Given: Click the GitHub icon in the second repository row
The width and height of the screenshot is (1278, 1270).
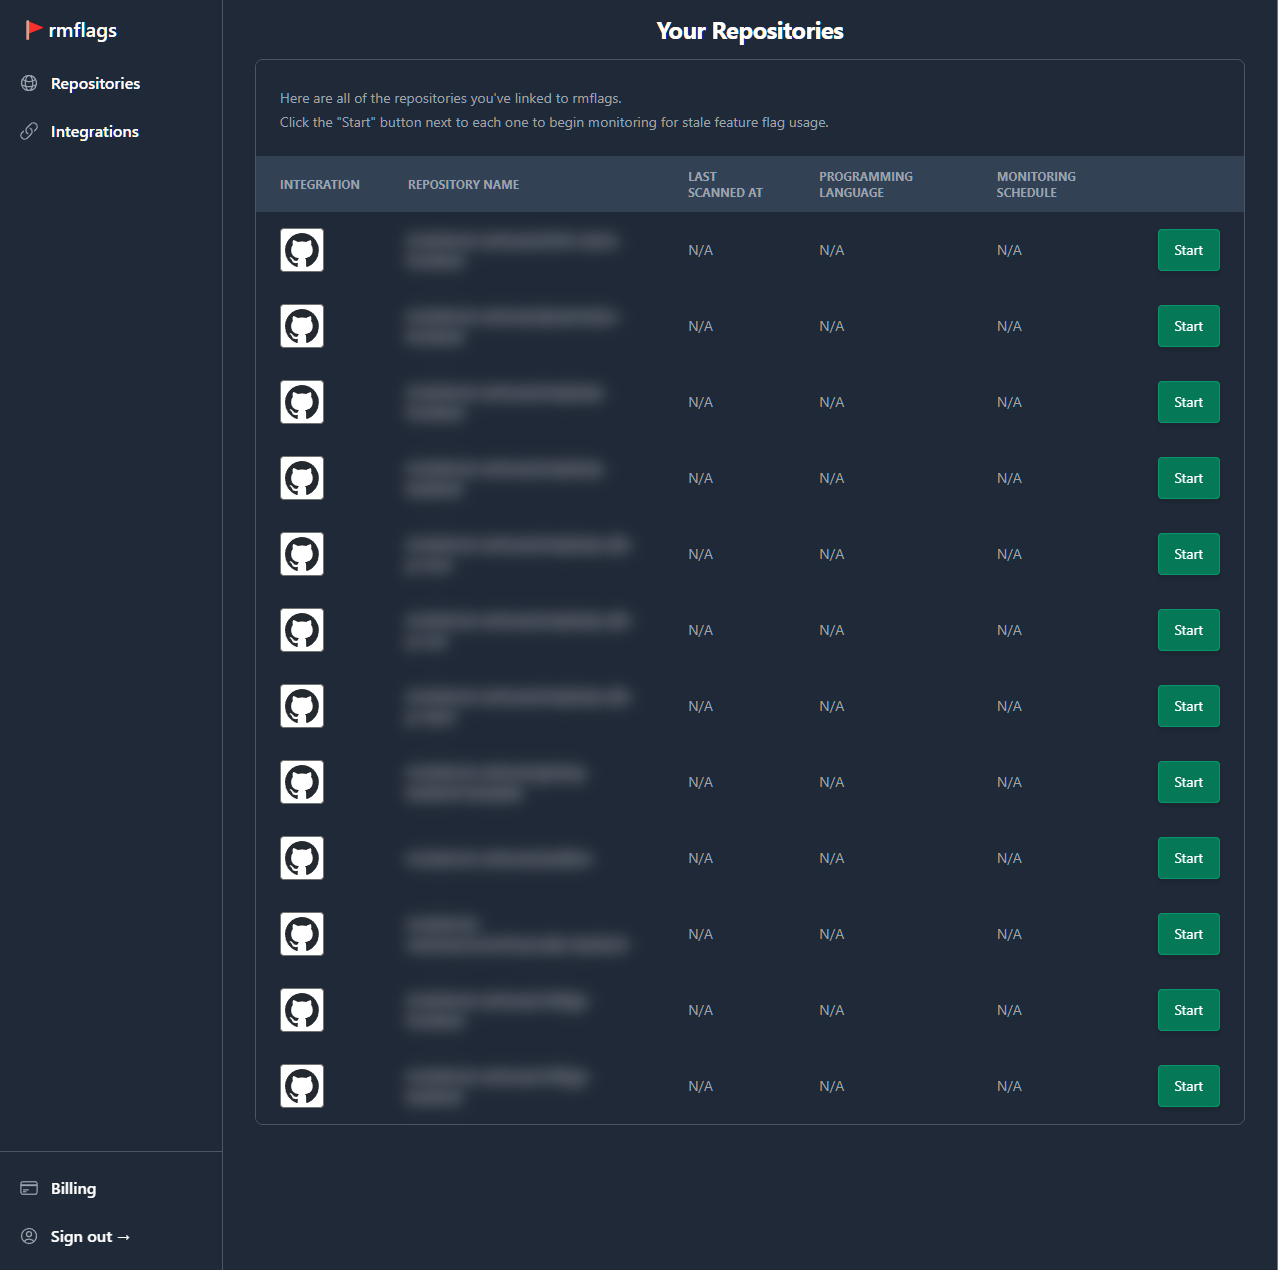Looking at the screenshot, I should point(302,326).
